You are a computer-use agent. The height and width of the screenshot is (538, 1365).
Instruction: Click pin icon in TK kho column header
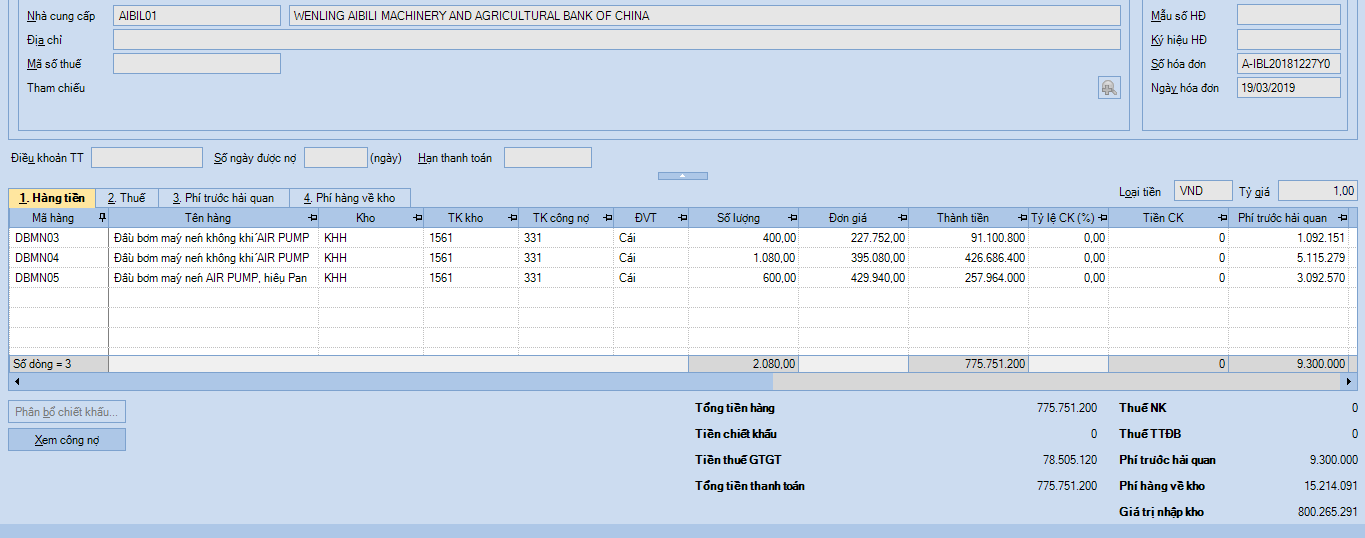pyautogui.click(x=512, y=217)
